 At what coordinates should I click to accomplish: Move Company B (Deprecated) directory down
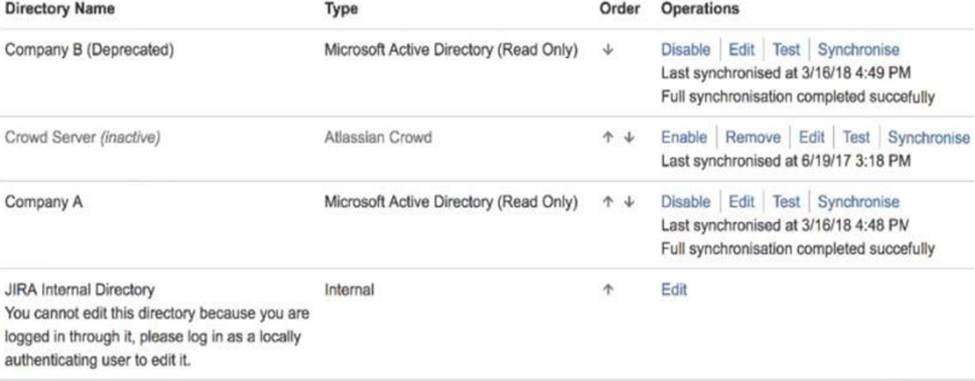click(x=608, y=50)
